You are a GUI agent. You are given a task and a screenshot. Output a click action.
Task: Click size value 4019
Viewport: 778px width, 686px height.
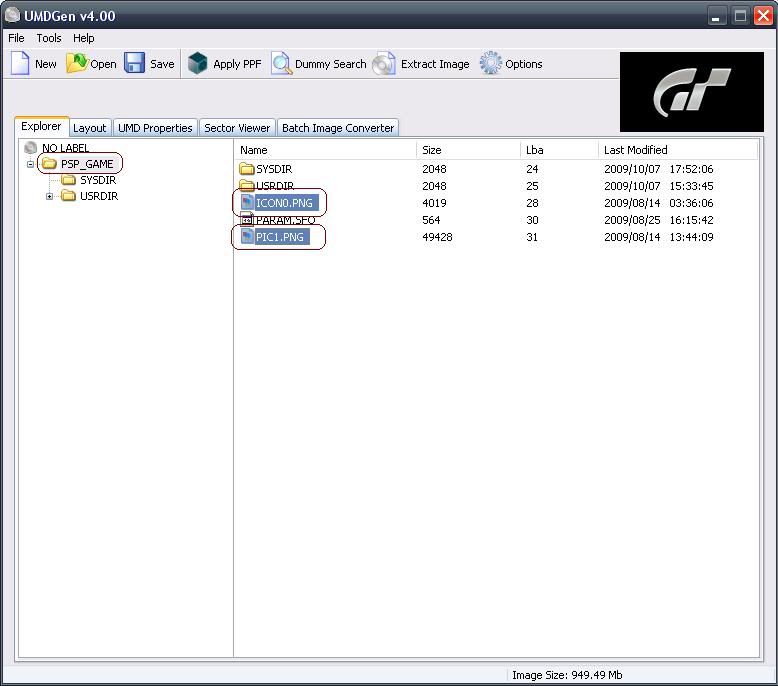(434, 203)
